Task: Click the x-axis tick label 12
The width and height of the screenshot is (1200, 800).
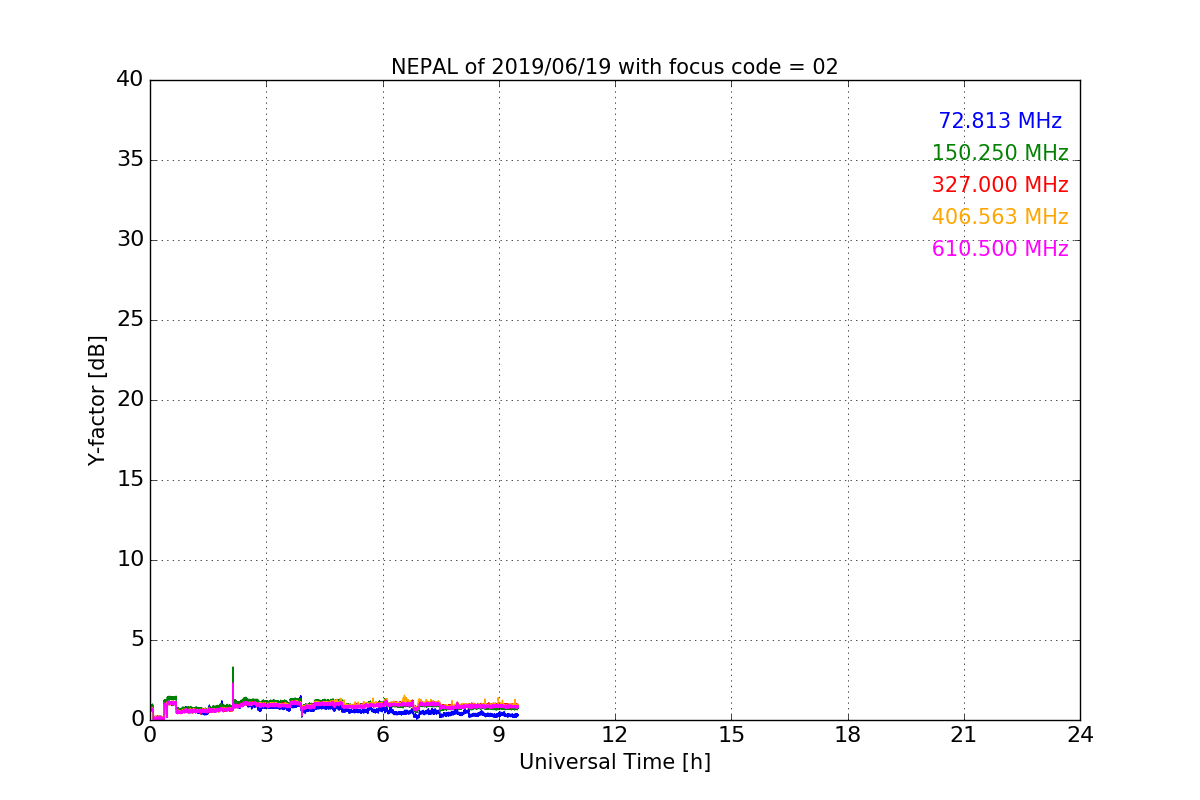Action: click(615, 735)
